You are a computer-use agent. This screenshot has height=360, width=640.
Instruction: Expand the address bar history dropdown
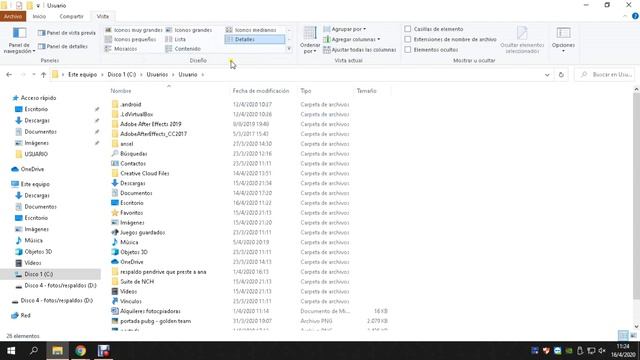click(x=547, y=75)
